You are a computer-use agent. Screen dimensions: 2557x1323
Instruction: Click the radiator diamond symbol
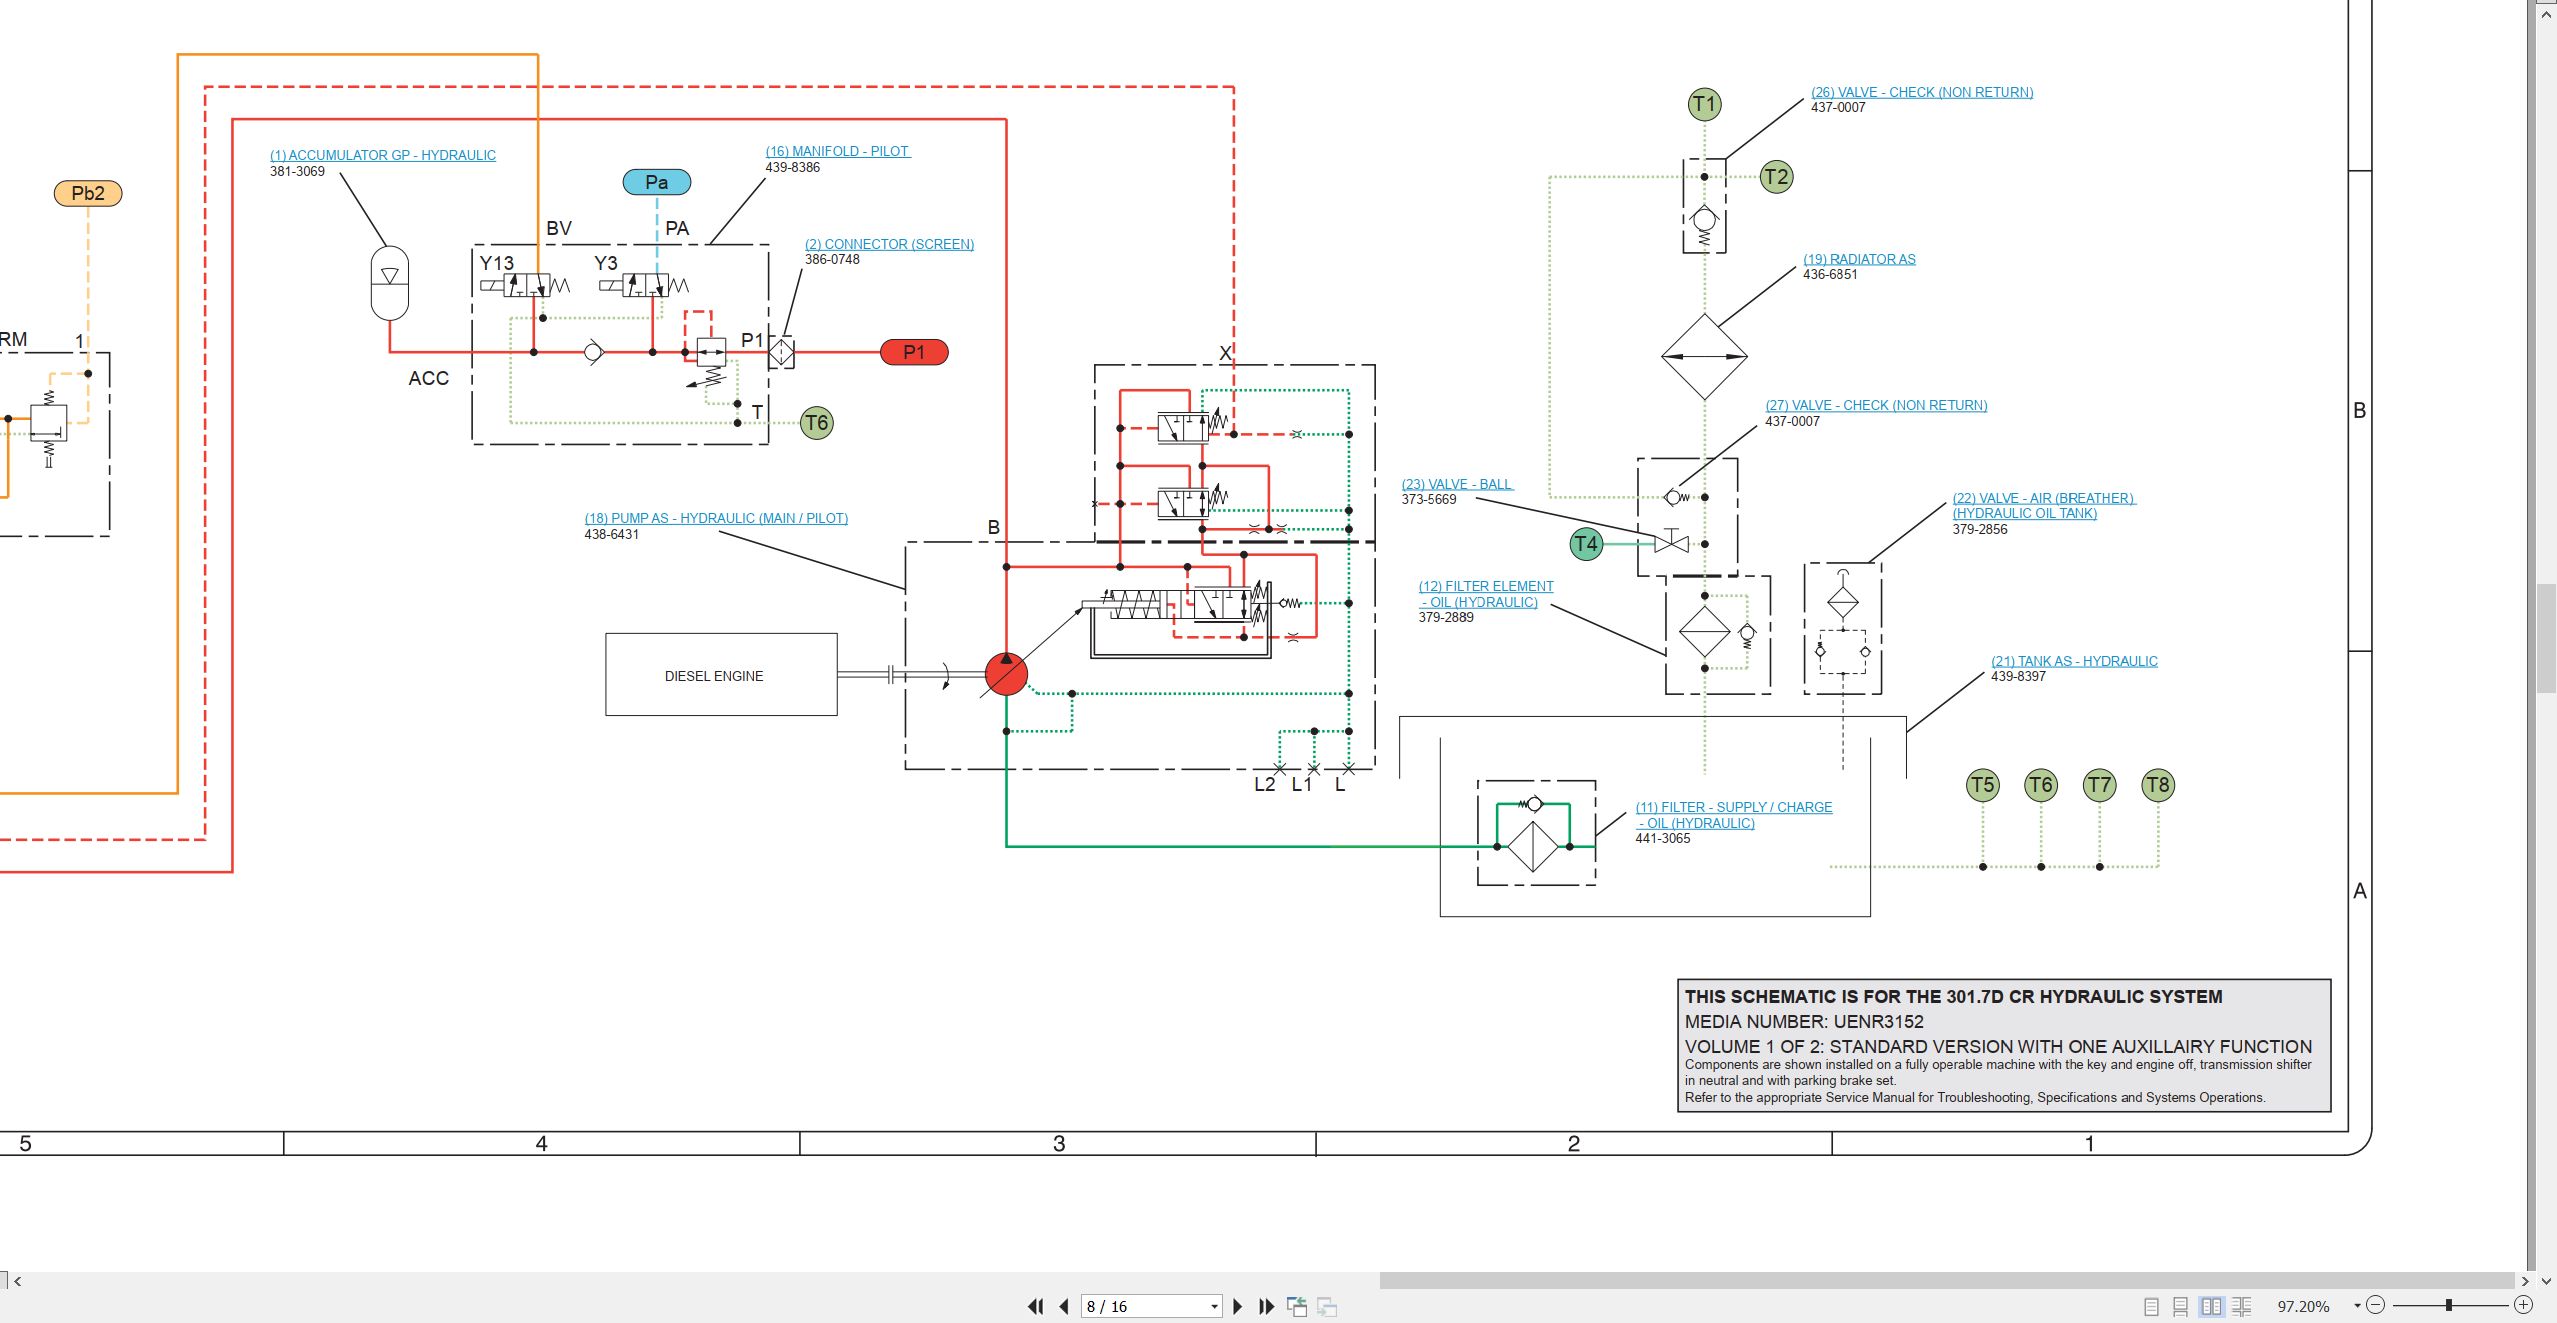1704,356
